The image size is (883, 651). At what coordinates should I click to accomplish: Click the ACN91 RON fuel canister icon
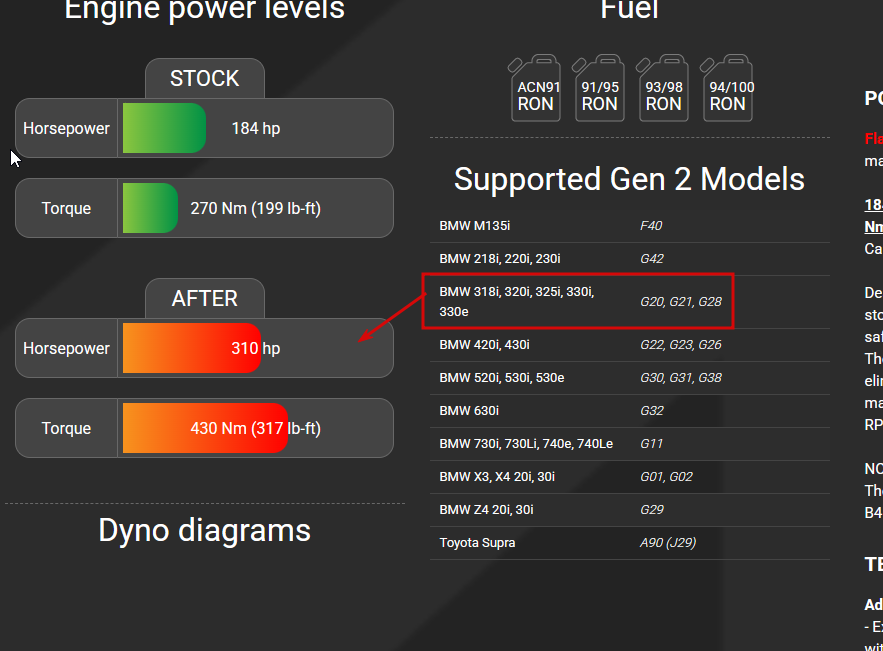[x=535, y=88]
